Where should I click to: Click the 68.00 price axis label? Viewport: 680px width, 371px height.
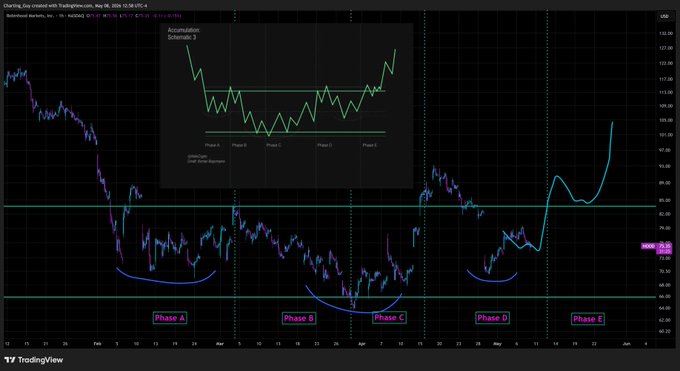pyautogui.click(x=666, y=286)
